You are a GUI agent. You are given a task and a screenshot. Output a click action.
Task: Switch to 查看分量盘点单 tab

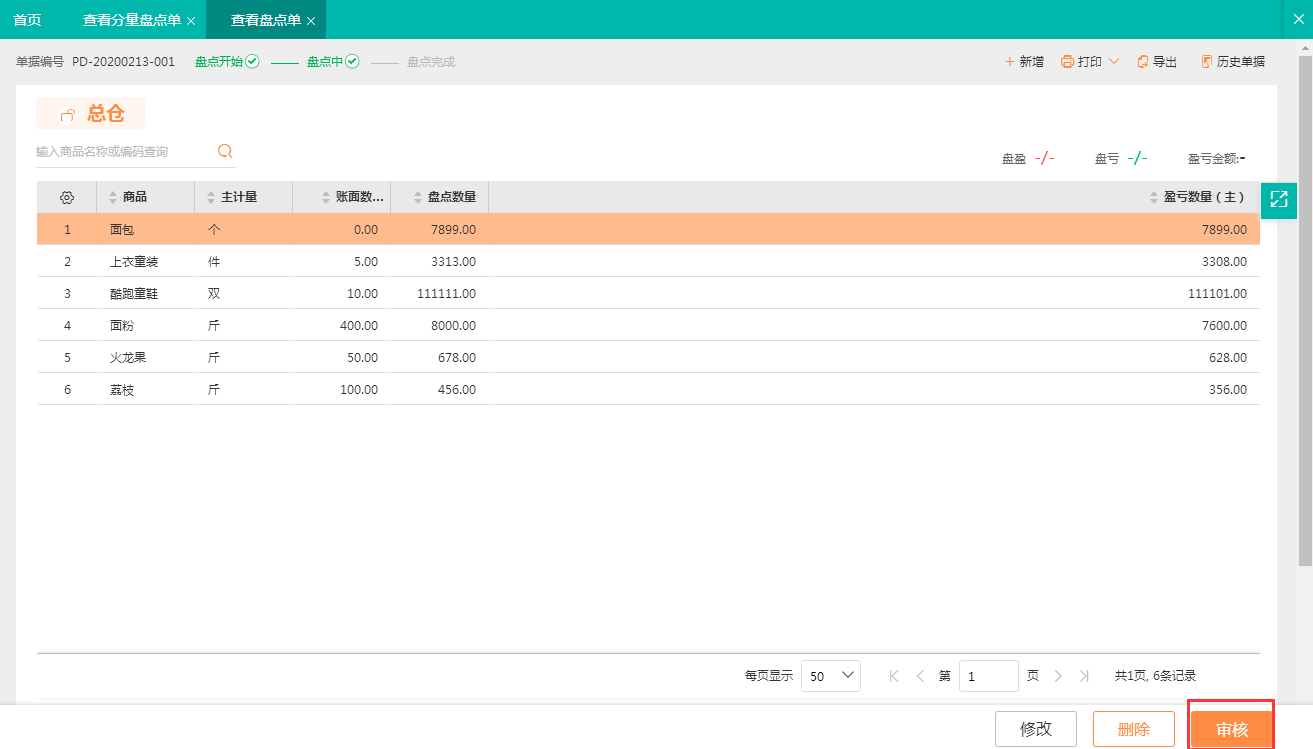pos(131,20)
